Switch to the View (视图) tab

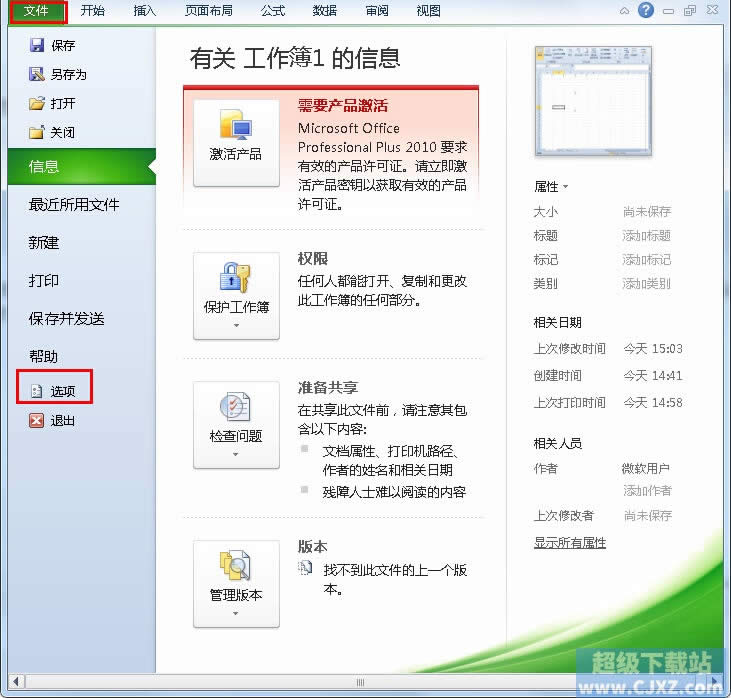tap(428, 10)
